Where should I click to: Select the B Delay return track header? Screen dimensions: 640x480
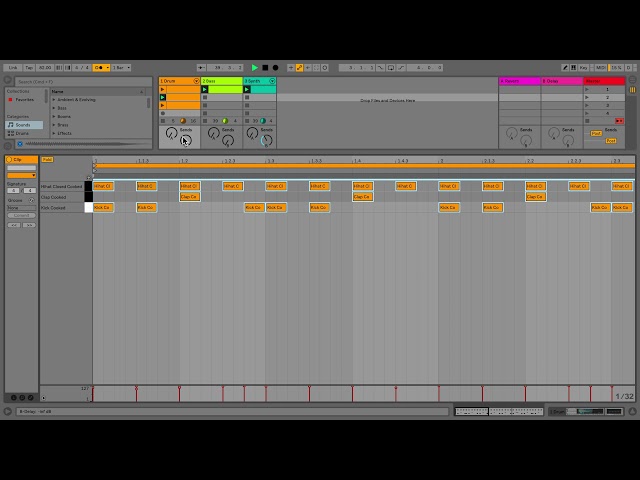[x=562, y=81]
